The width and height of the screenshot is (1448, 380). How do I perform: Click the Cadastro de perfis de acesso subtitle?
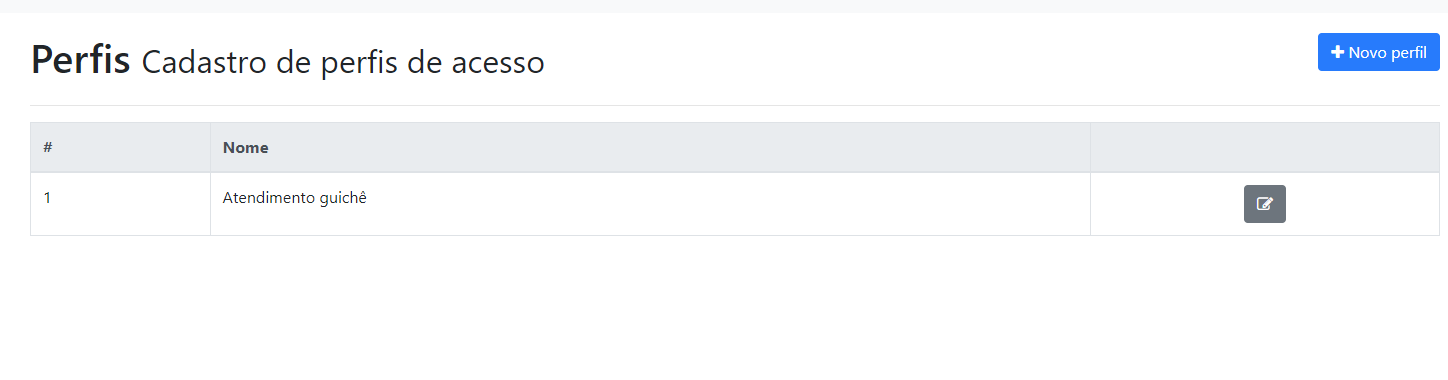click(x=343, y=63)
